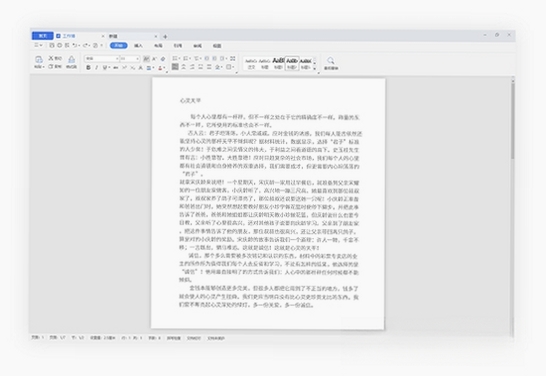Expand the styles gallery down arrow
Viewport: 546px width, 376px height.
coord(314,69)
